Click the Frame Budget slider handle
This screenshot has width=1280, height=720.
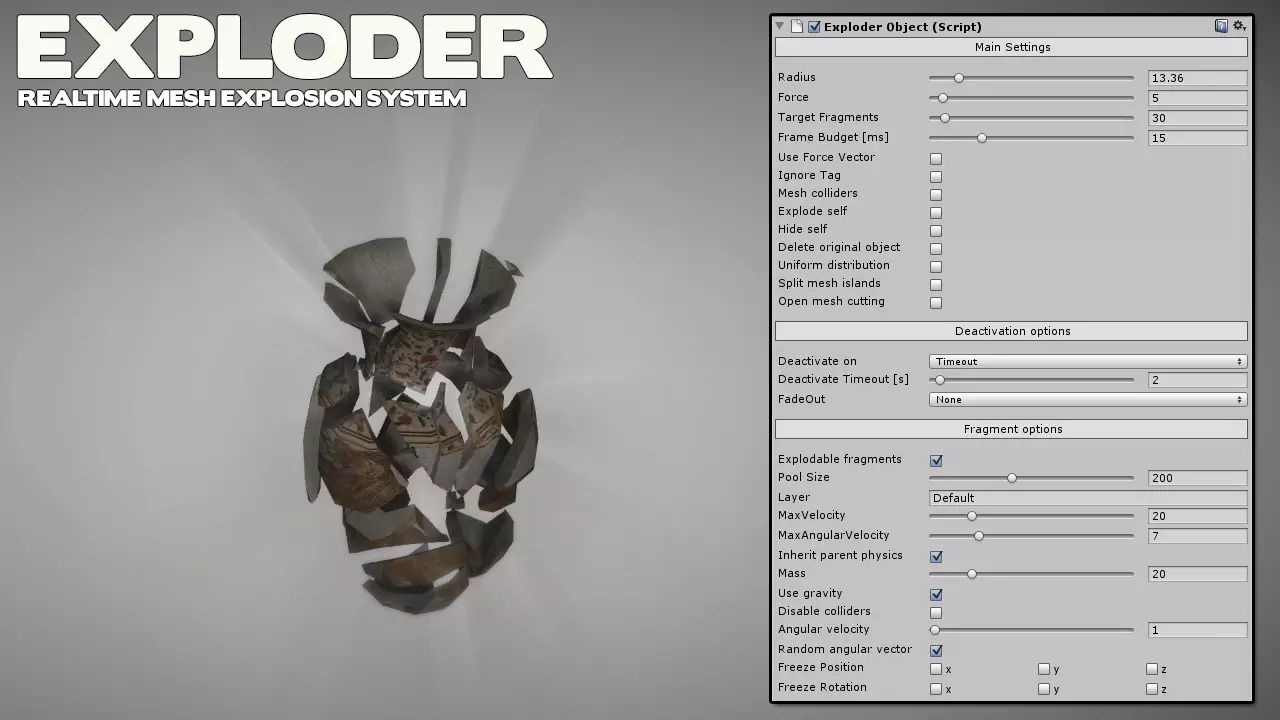pyautogui.click(x=982, y=138)
